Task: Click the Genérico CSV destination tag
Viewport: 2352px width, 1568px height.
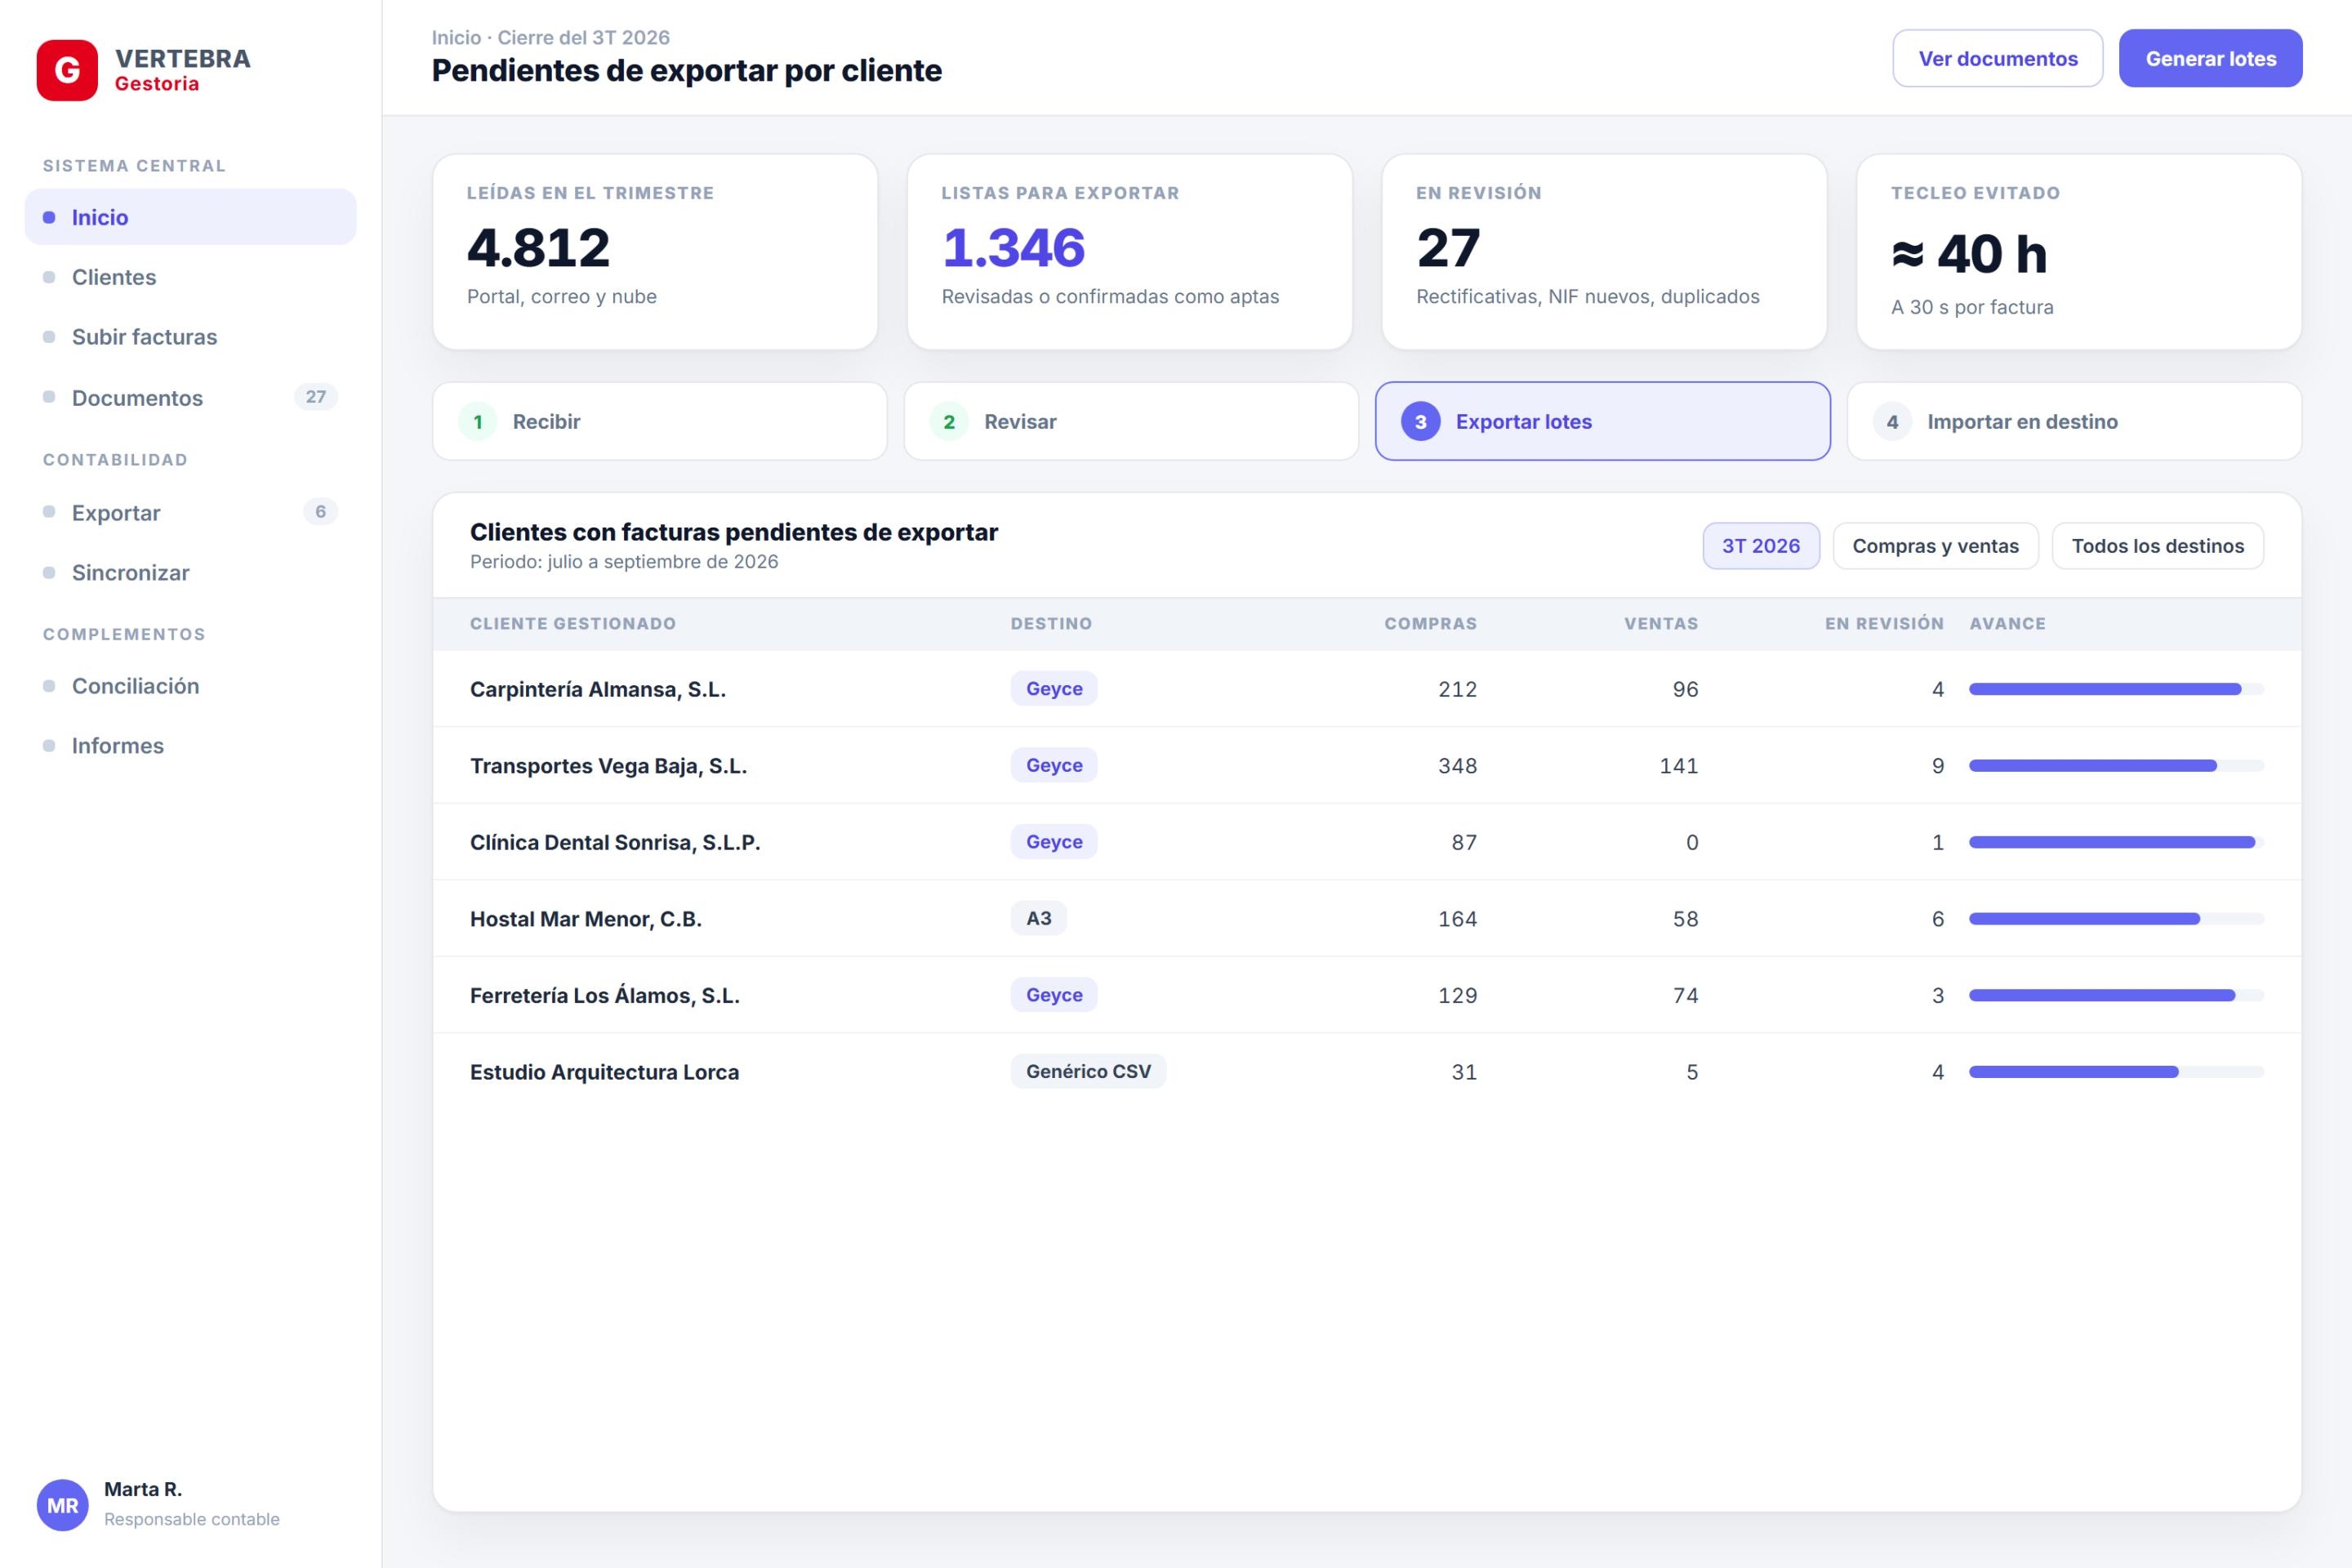Action: (x=1088, y=1071)
